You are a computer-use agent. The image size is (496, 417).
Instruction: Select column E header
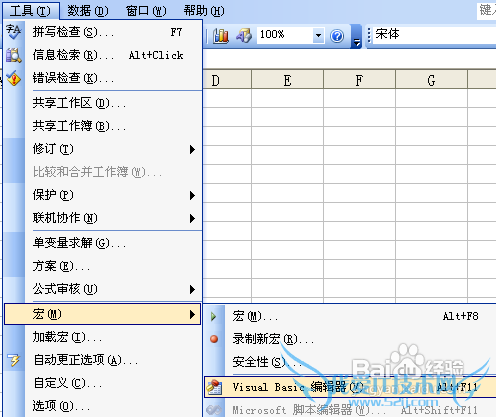[x=287, y=80]
